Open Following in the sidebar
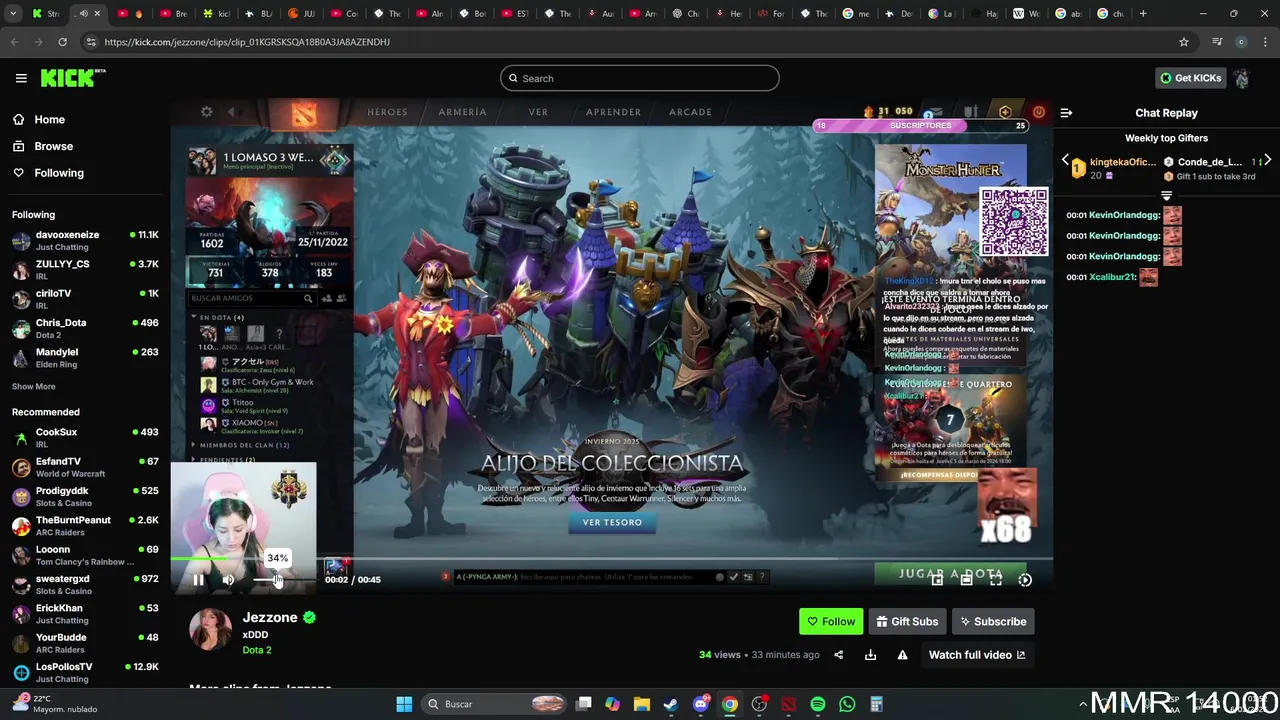Image resolution: width=1280 pixels, height=720 pixels. [x=47, y=173]
